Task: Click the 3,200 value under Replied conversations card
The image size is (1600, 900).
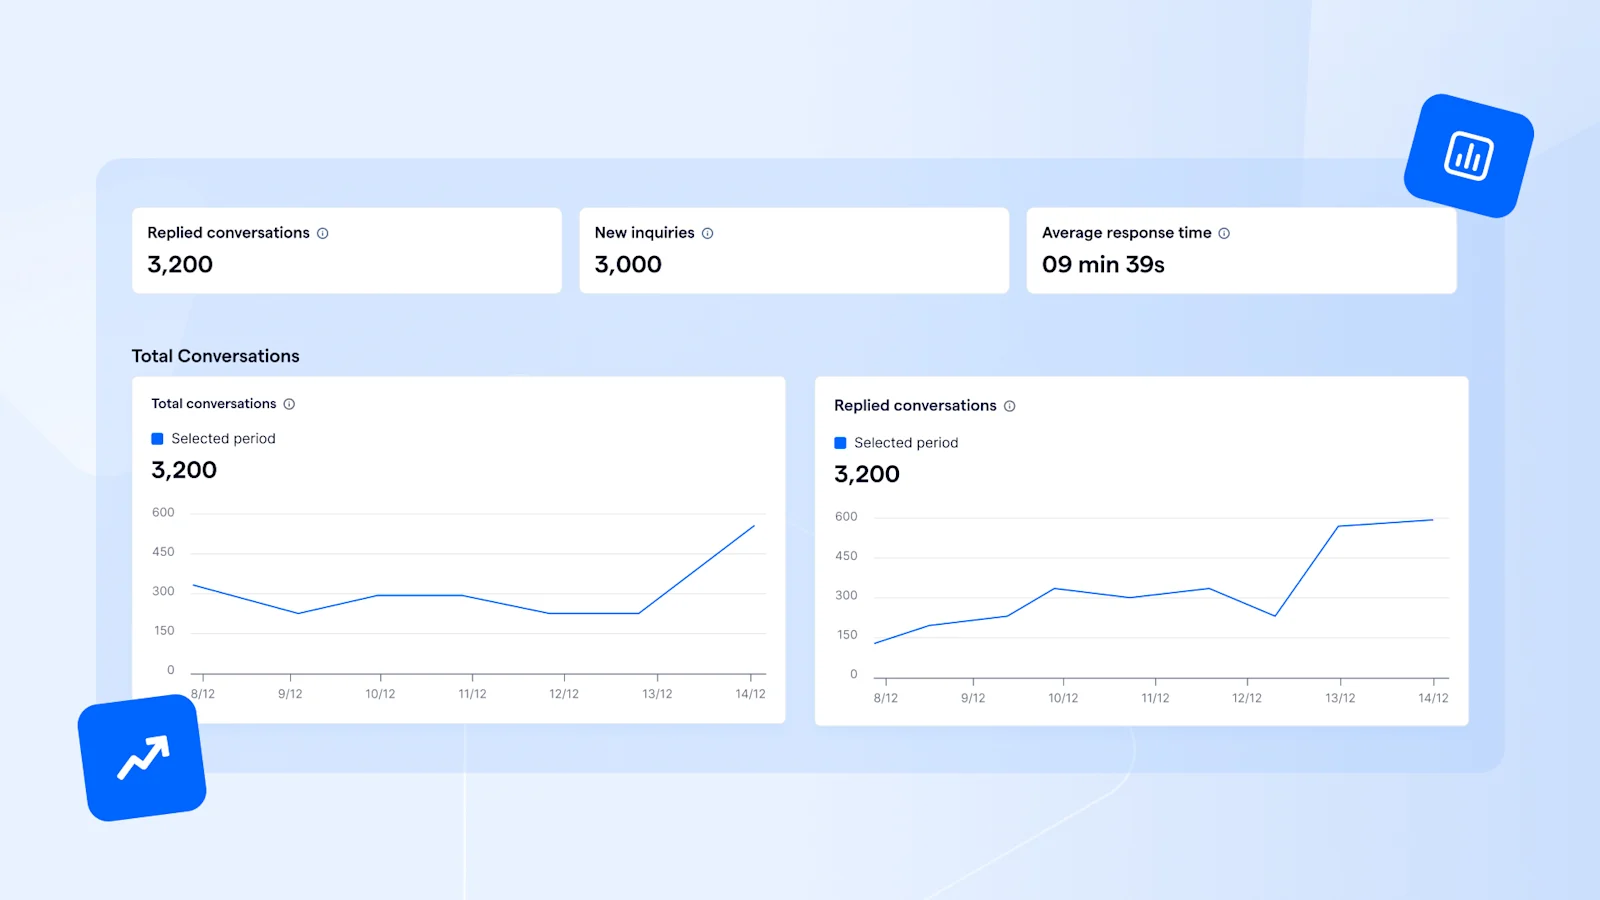Action: pyautogui.click(x=180, y=264)
